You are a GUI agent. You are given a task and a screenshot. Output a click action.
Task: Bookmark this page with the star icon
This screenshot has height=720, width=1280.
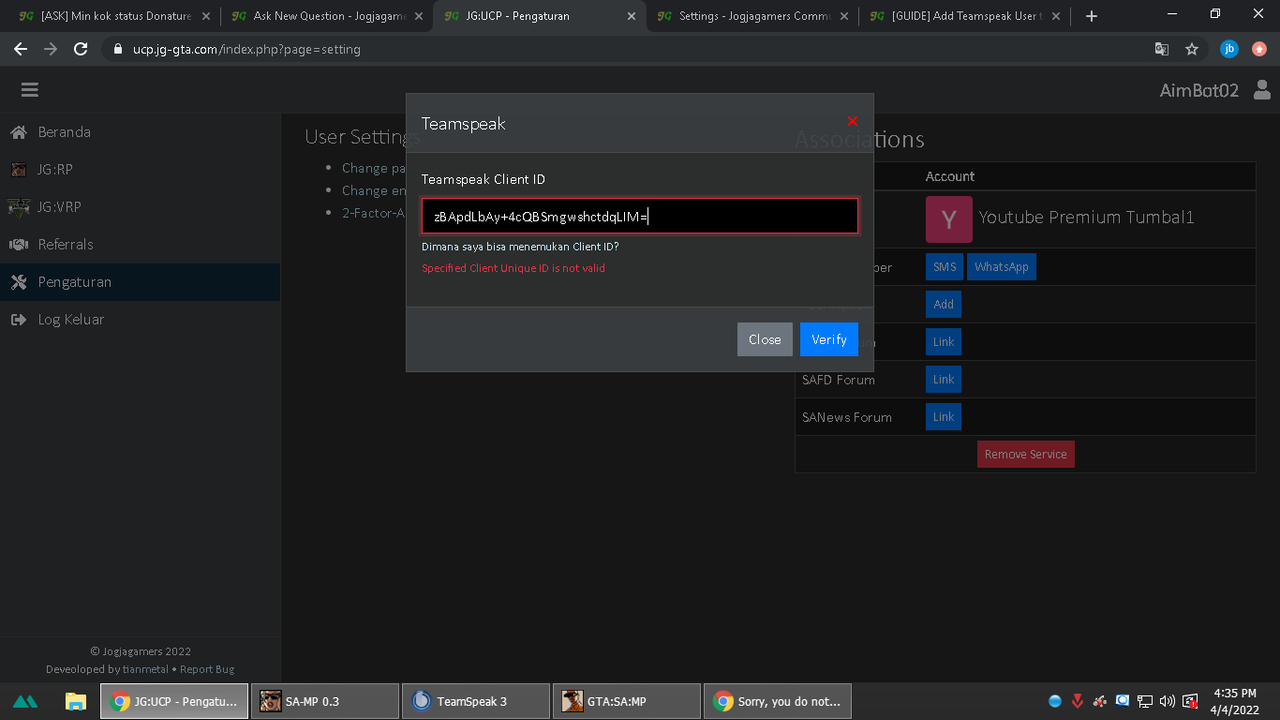click(1191, 49)
